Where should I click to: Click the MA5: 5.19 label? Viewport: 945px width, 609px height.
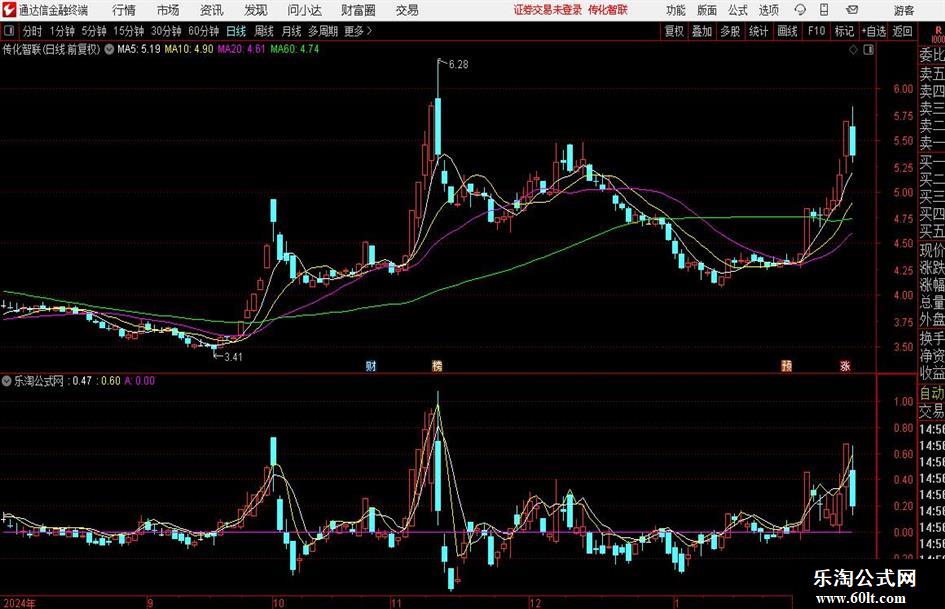click(x=139, y=49)
